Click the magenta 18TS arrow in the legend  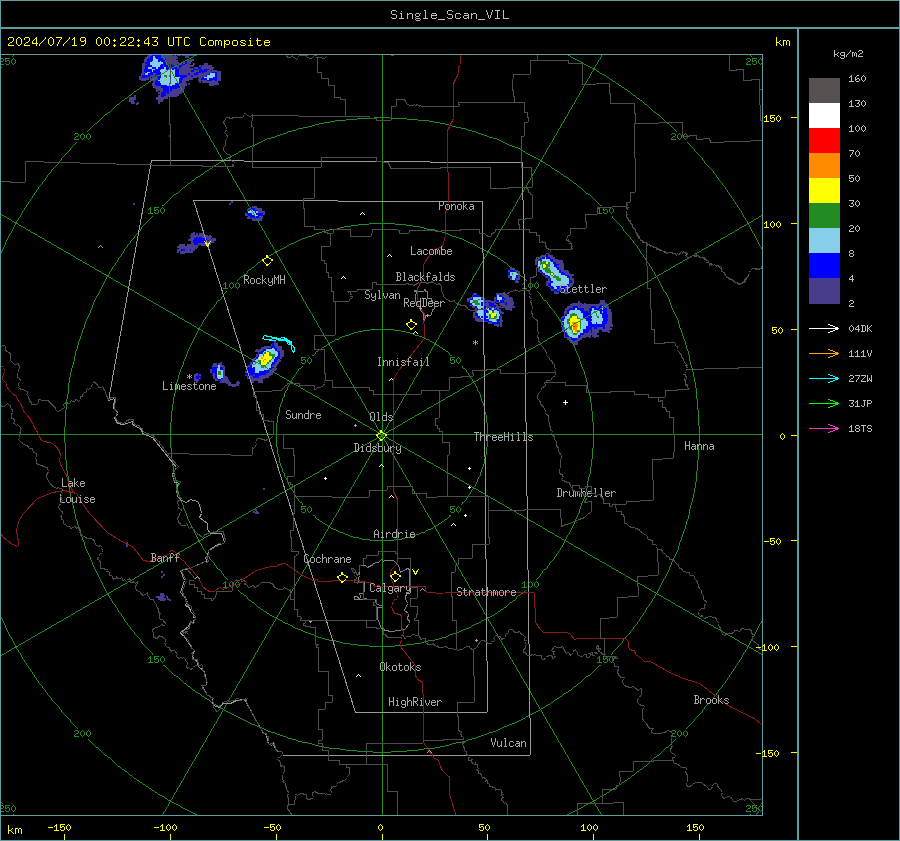coord(824,429)
